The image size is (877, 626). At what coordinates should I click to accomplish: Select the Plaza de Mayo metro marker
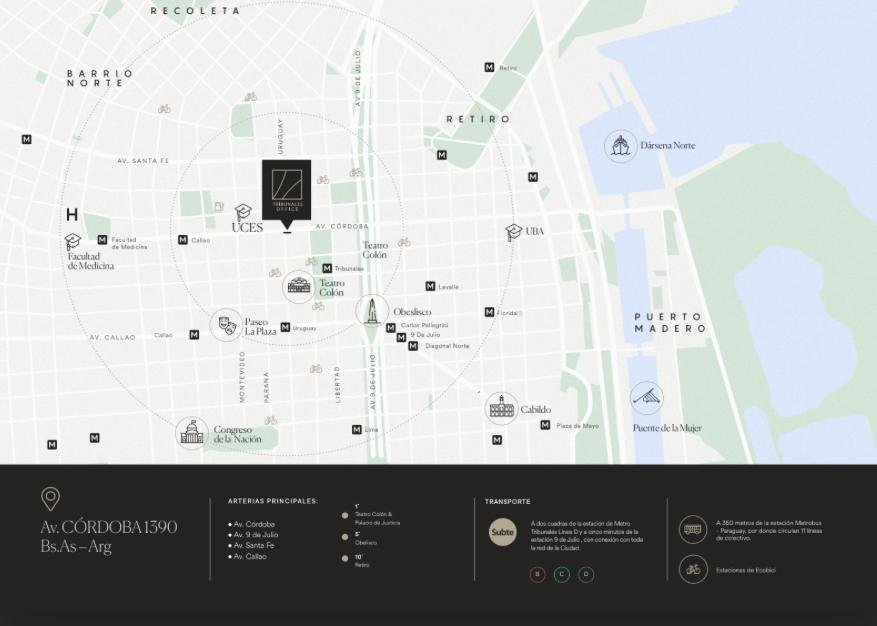(x=545, y=425)
